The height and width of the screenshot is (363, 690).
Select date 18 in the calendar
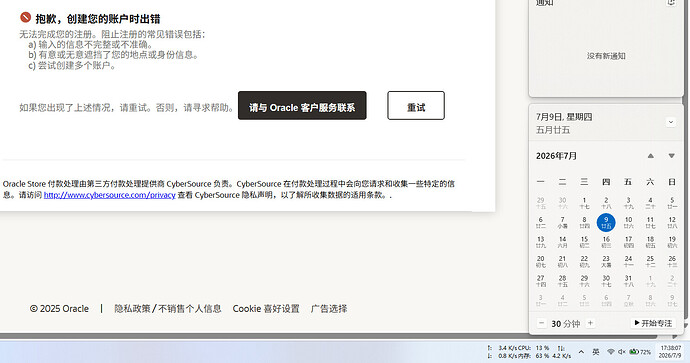pos(650,242)
